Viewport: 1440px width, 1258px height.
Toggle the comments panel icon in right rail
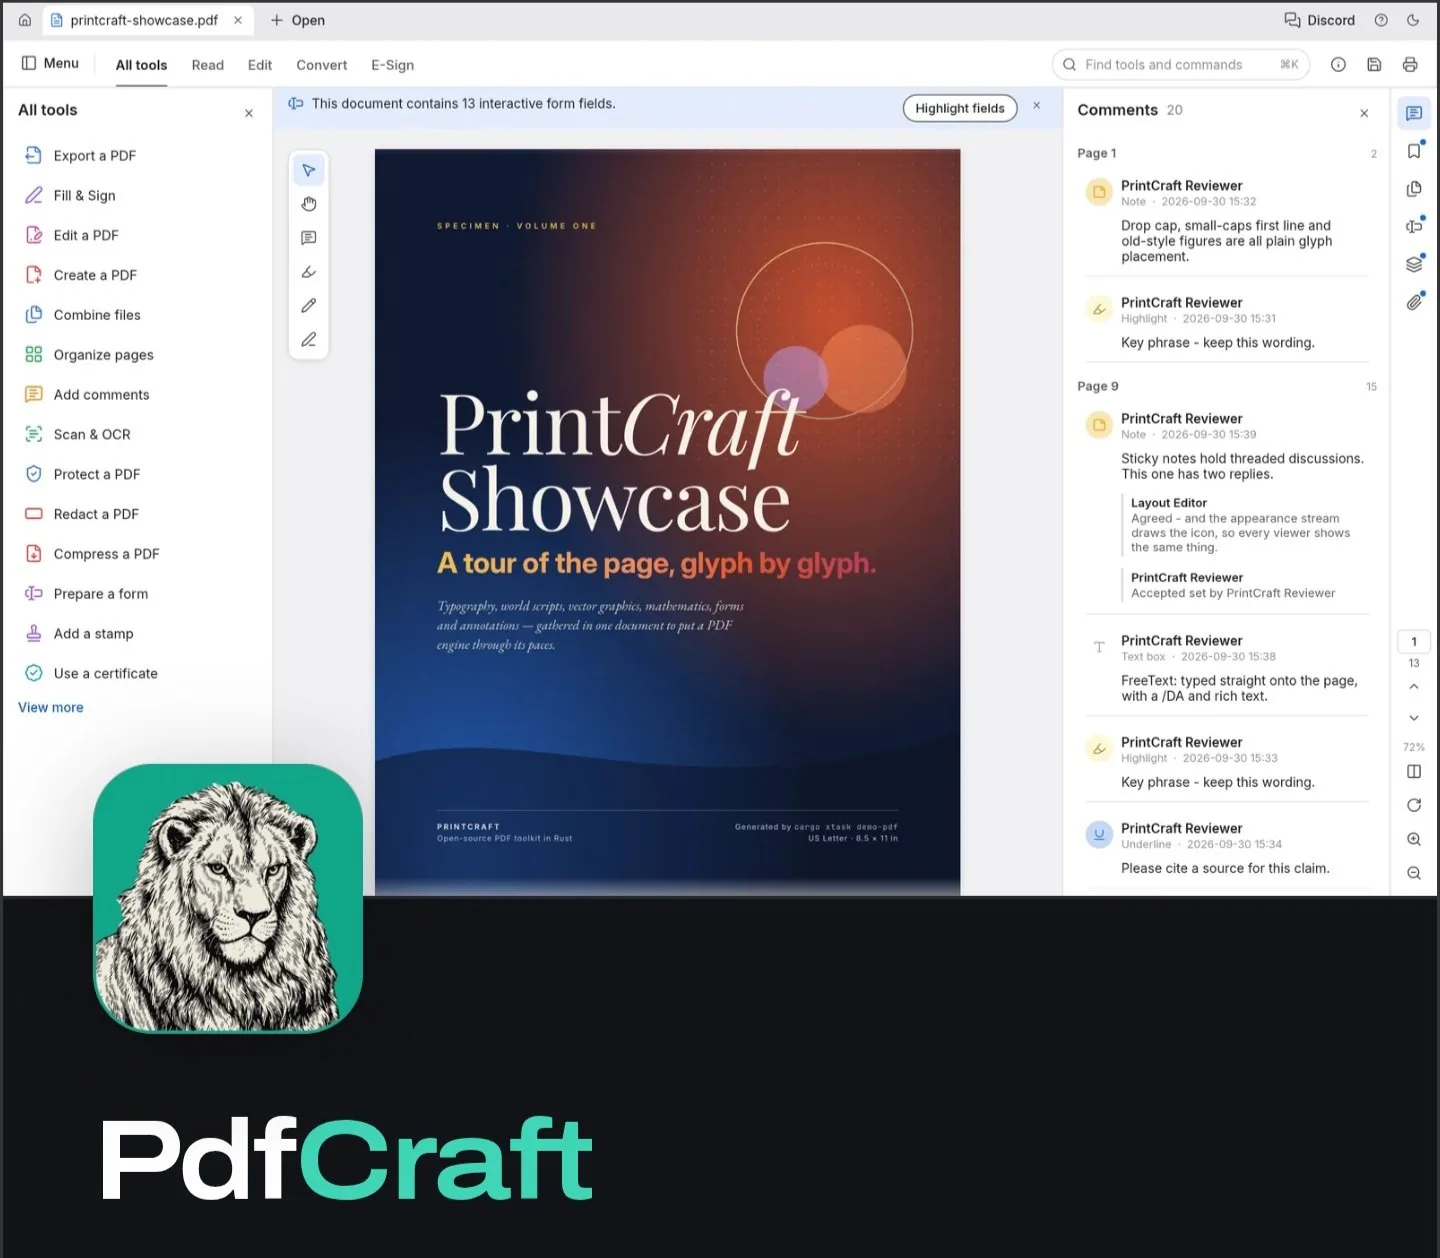tap(1414, 113)
